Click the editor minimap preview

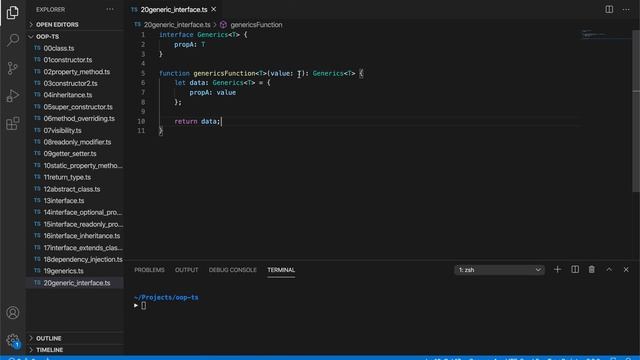pos(606,34)
